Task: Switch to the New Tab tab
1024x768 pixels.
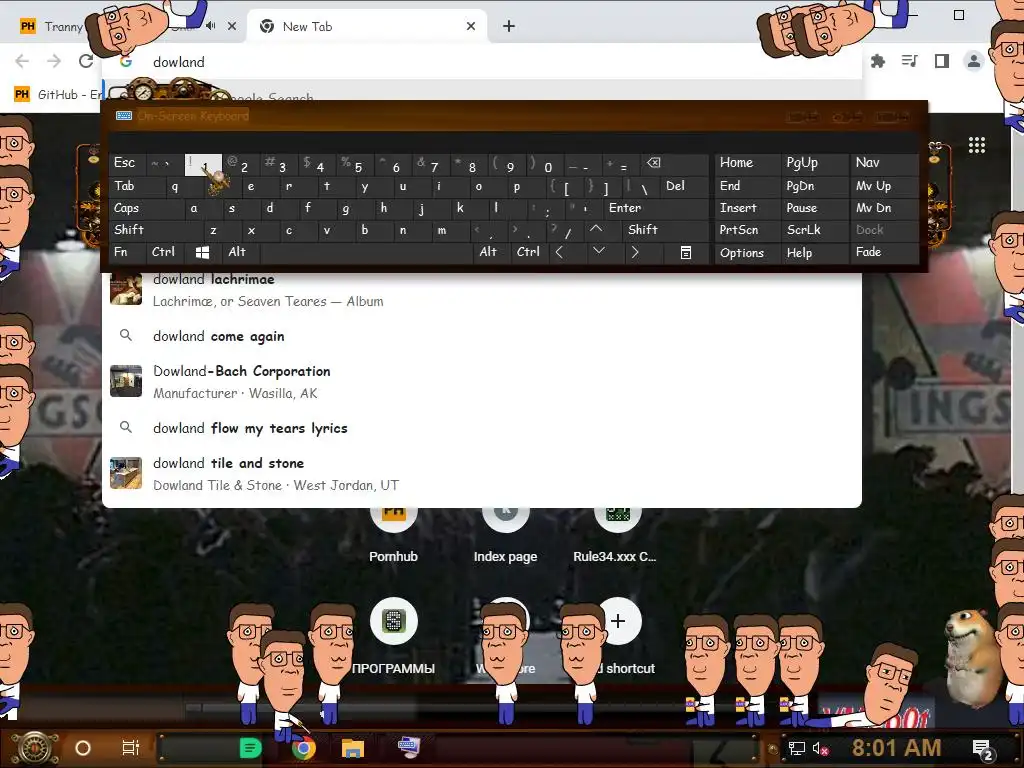Action: coord(366,26)
